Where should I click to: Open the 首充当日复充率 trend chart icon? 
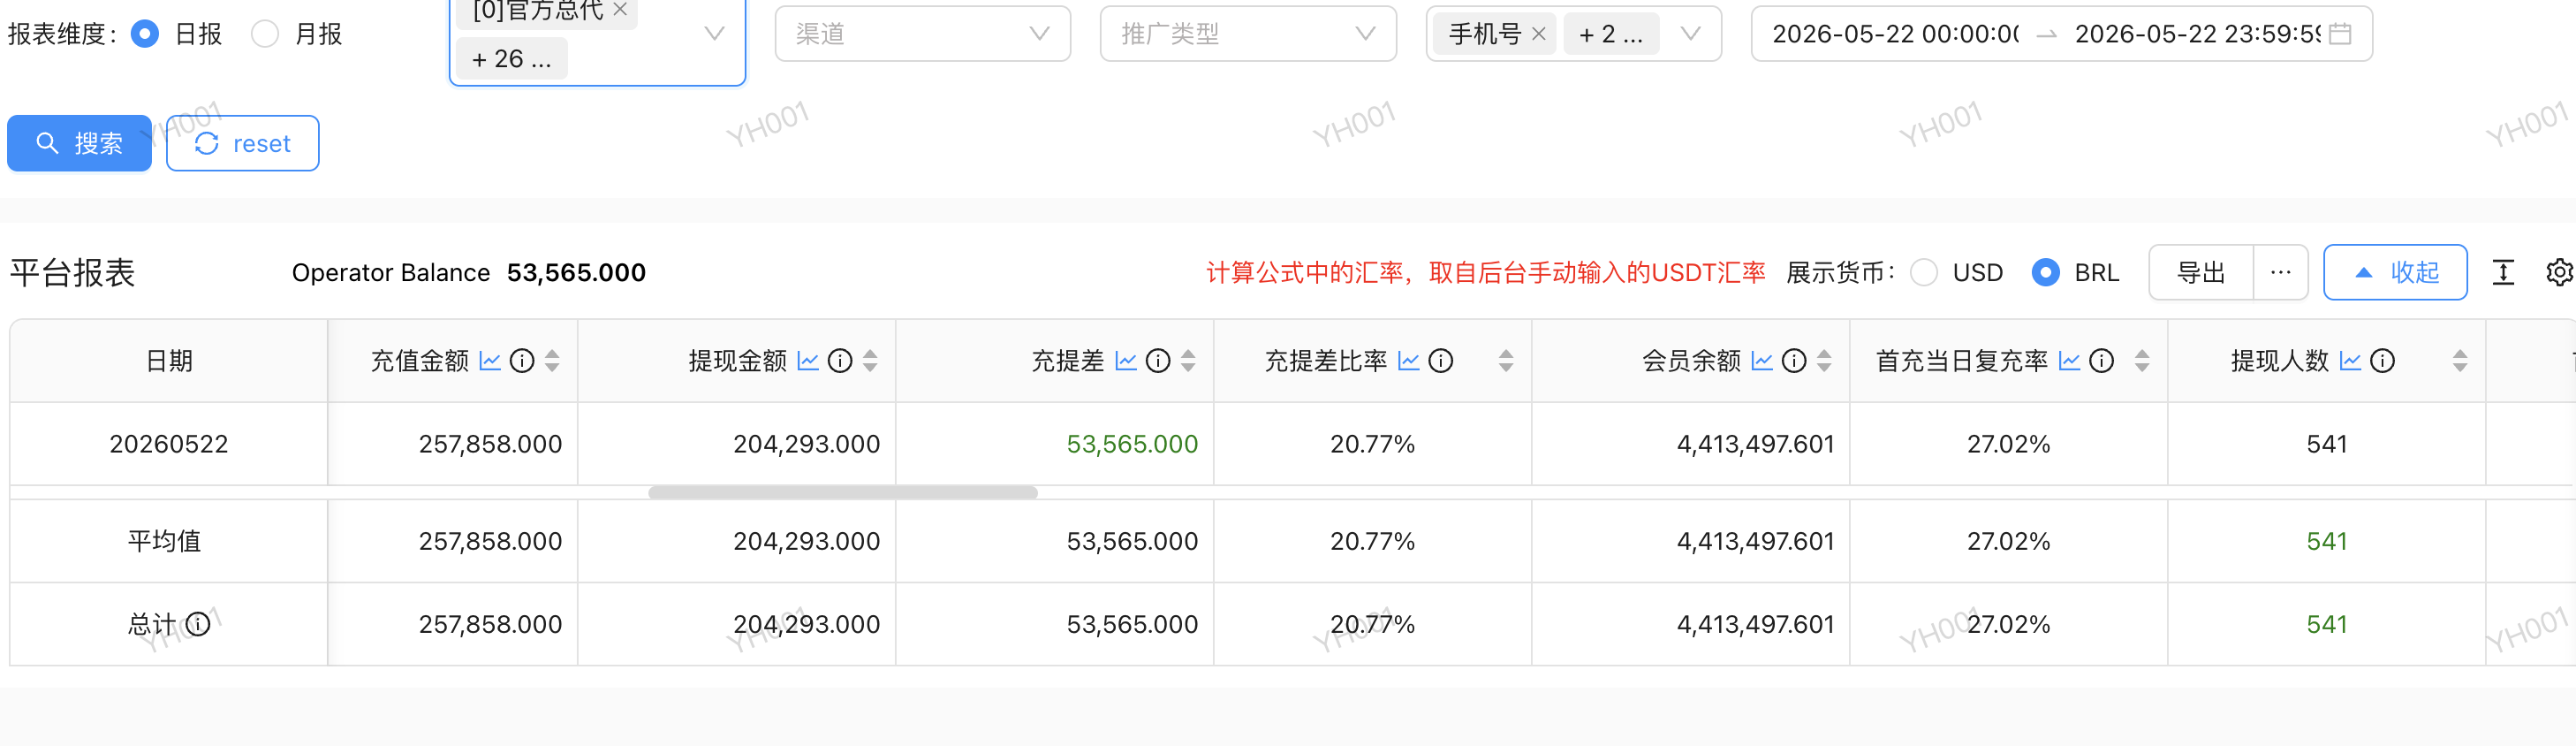click(x=2070, y=361)
